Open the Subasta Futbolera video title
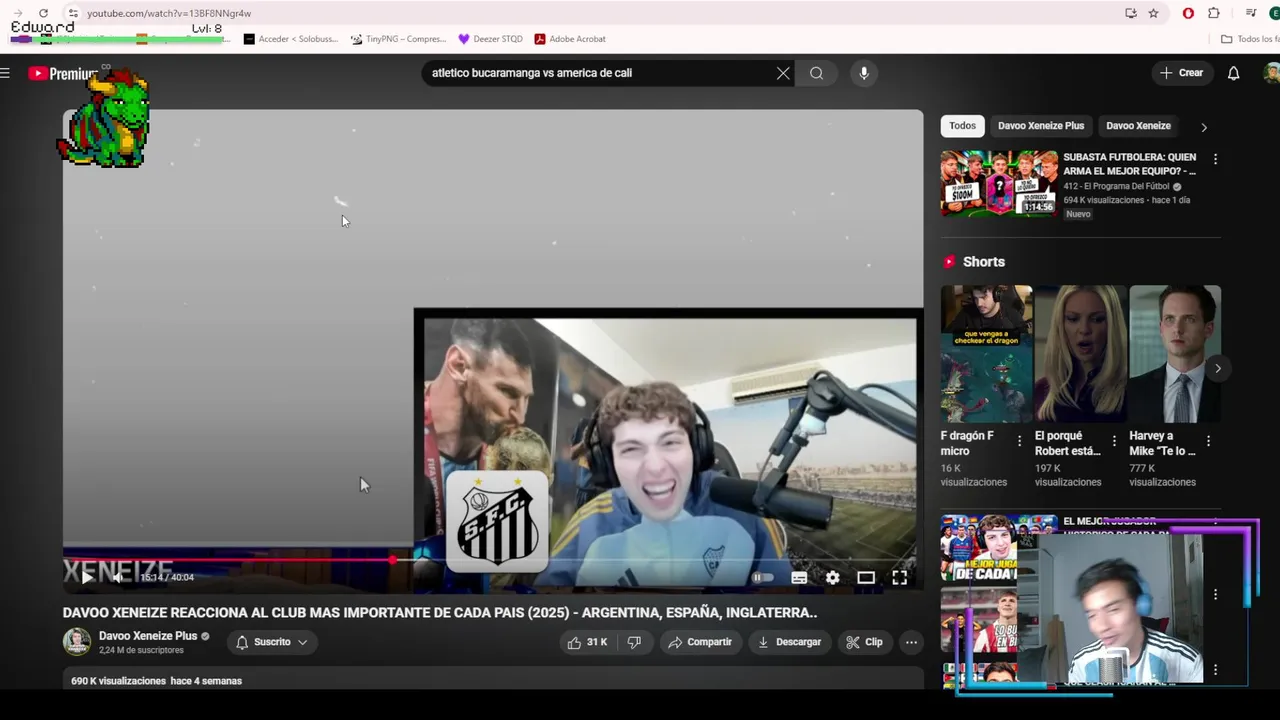1280x720 pixels. point(1129,164)
